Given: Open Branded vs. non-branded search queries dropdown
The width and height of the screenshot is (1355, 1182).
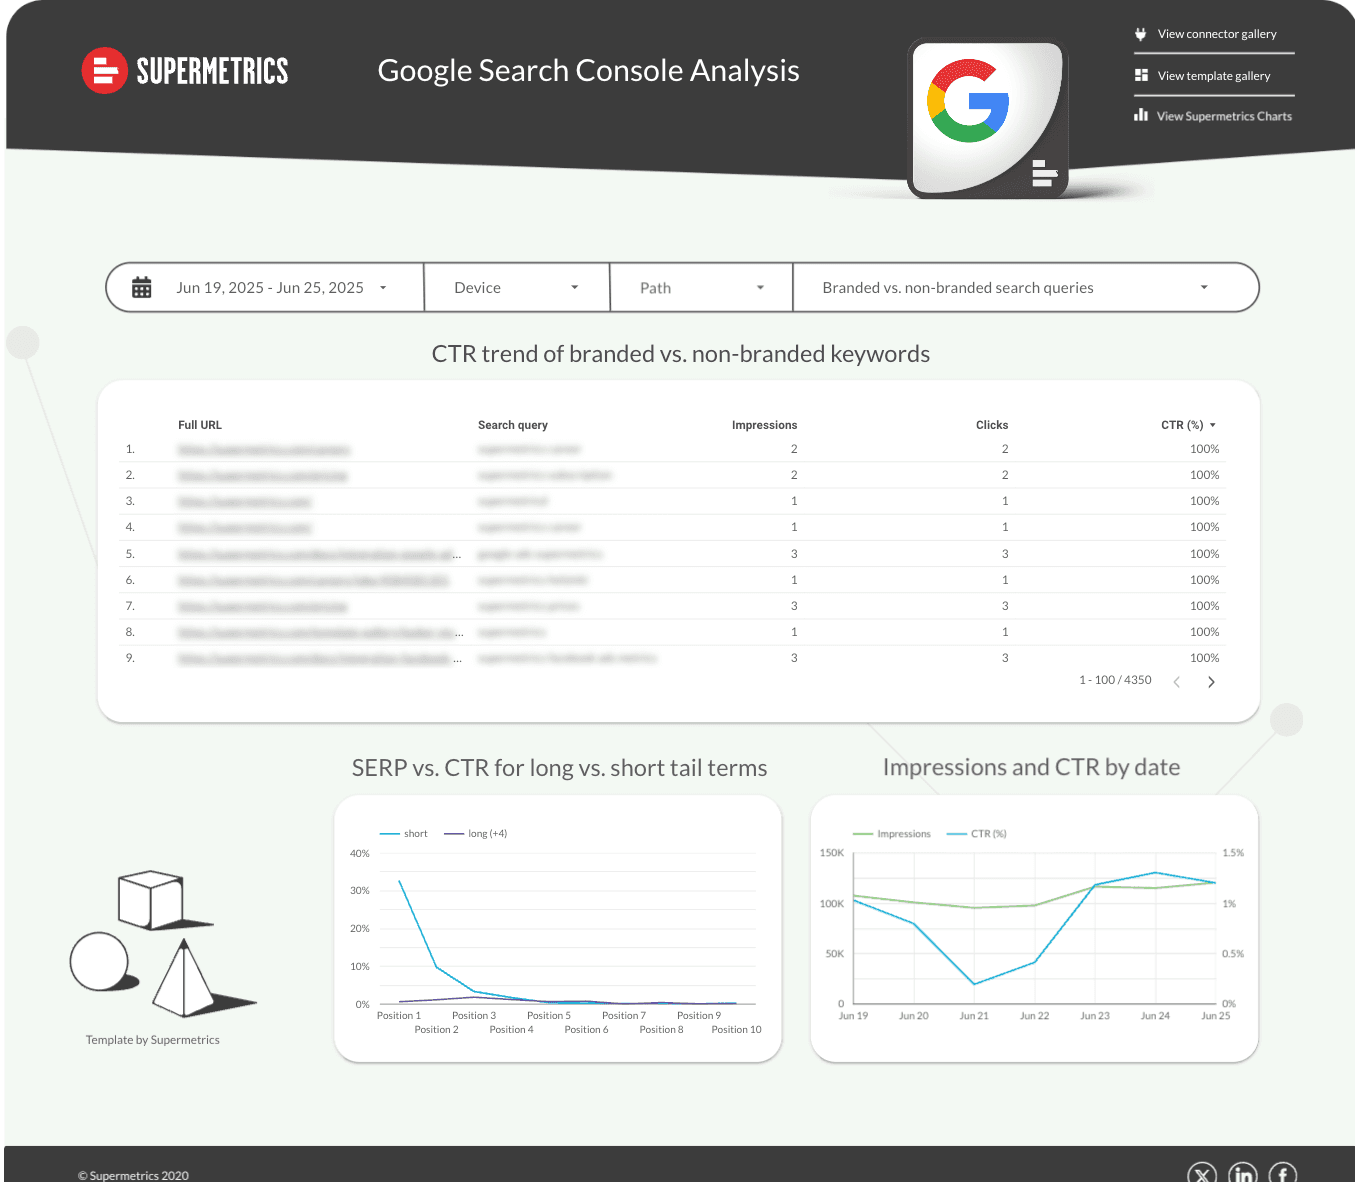Looking at the screenshot, I should [x=1014, y=288].
